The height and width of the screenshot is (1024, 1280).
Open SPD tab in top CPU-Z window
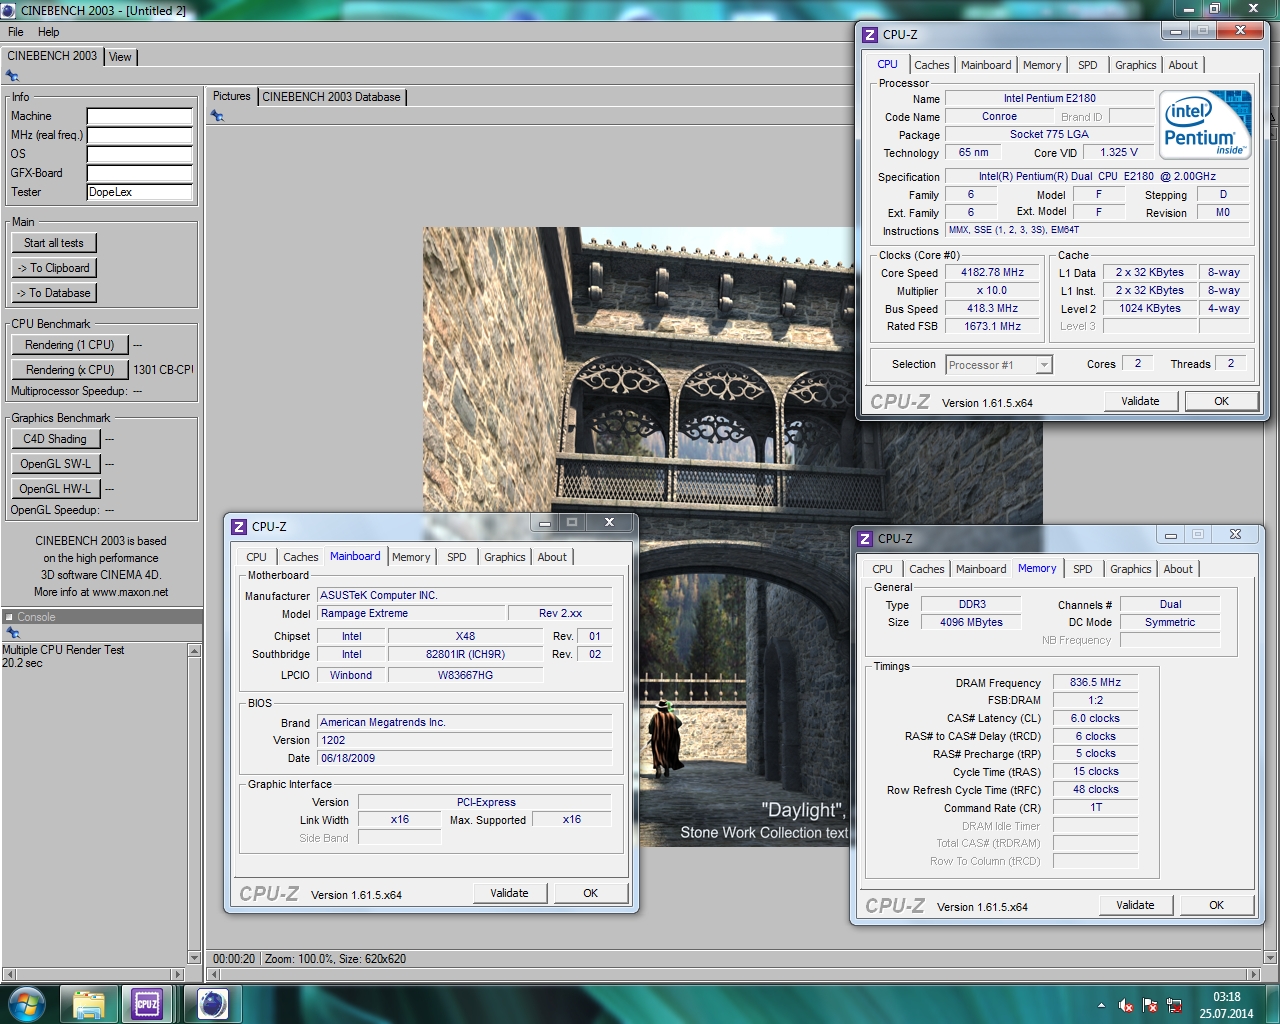(1087, 65)
